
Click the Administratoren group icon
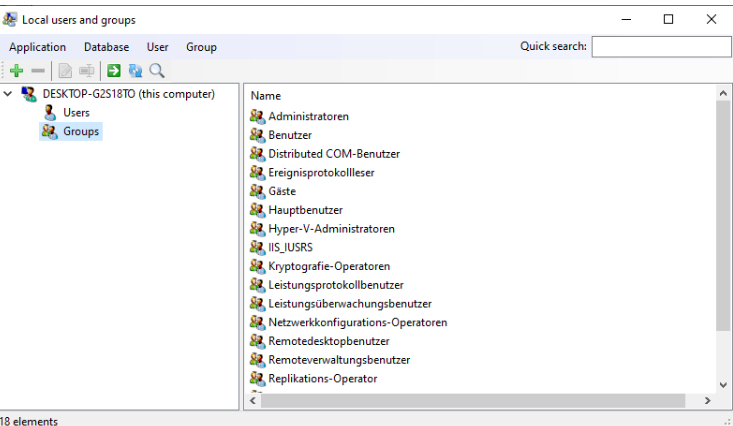coord(257,116)
